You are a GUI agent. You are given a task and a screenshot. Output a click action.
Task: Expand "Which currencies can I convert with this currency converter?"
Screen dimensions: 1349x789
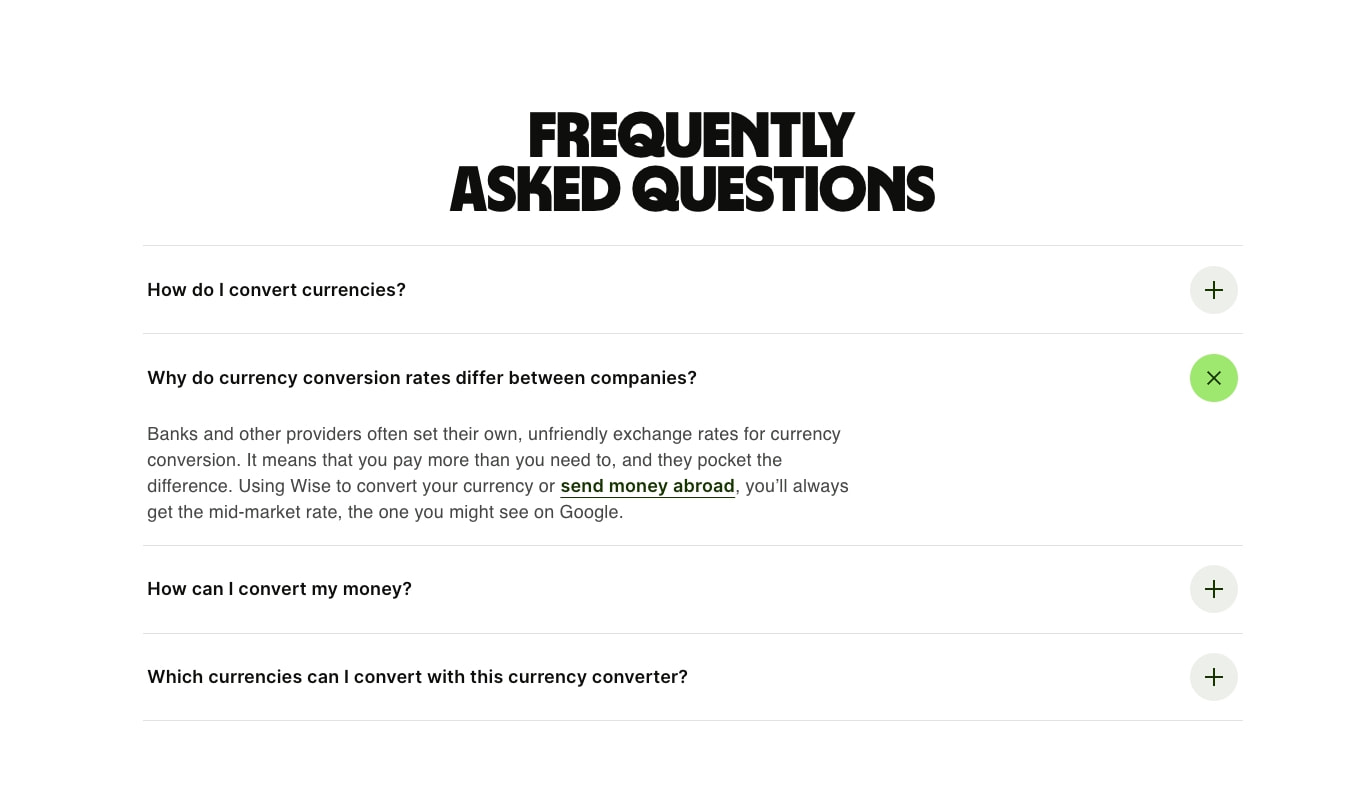(x=692, y=677)
